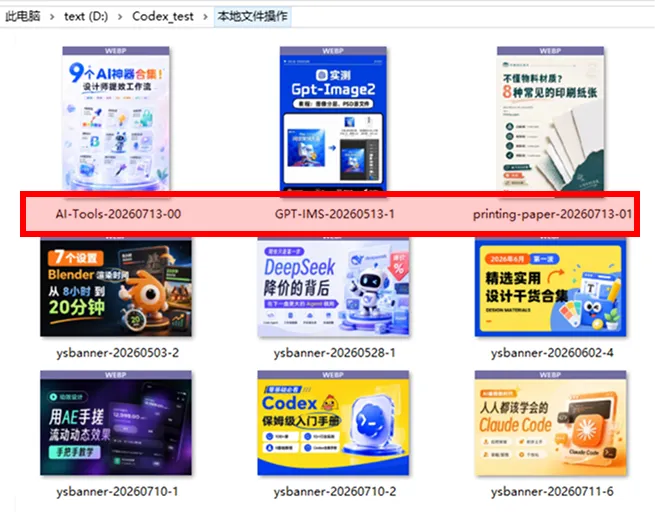This screenshot has height=512, width=655.
Task: Click file name GPT-IMS-20260513-1
Action: point(335,214)
